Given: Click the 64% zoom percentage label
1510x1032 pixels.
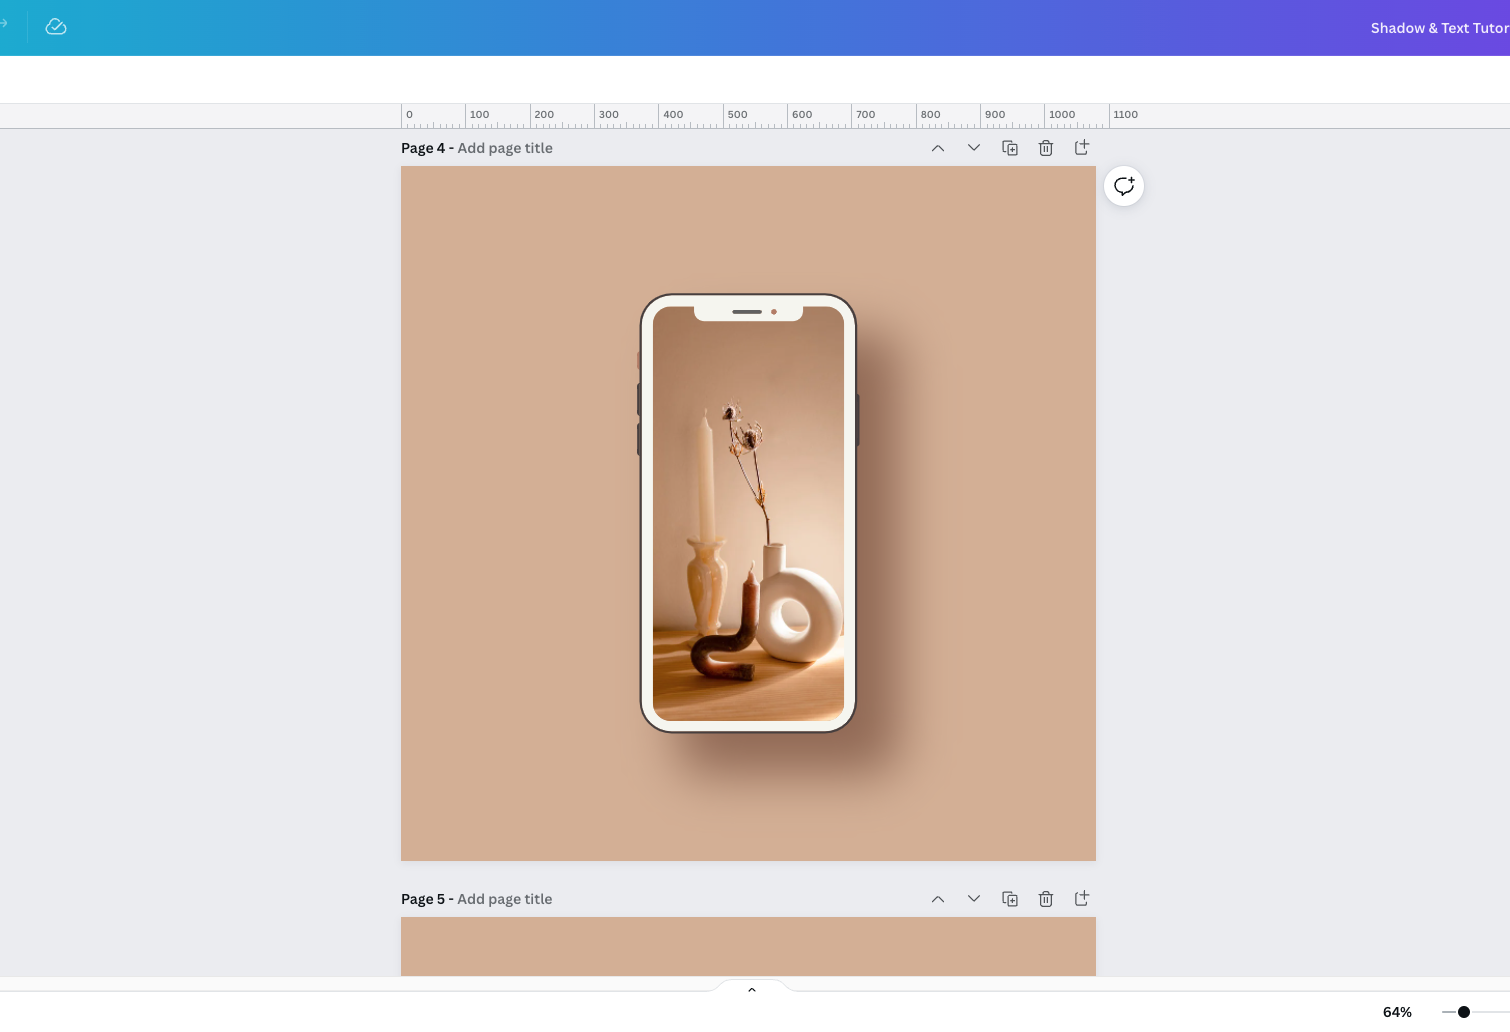Looking at the screenshot, I should [1396, 1012].
